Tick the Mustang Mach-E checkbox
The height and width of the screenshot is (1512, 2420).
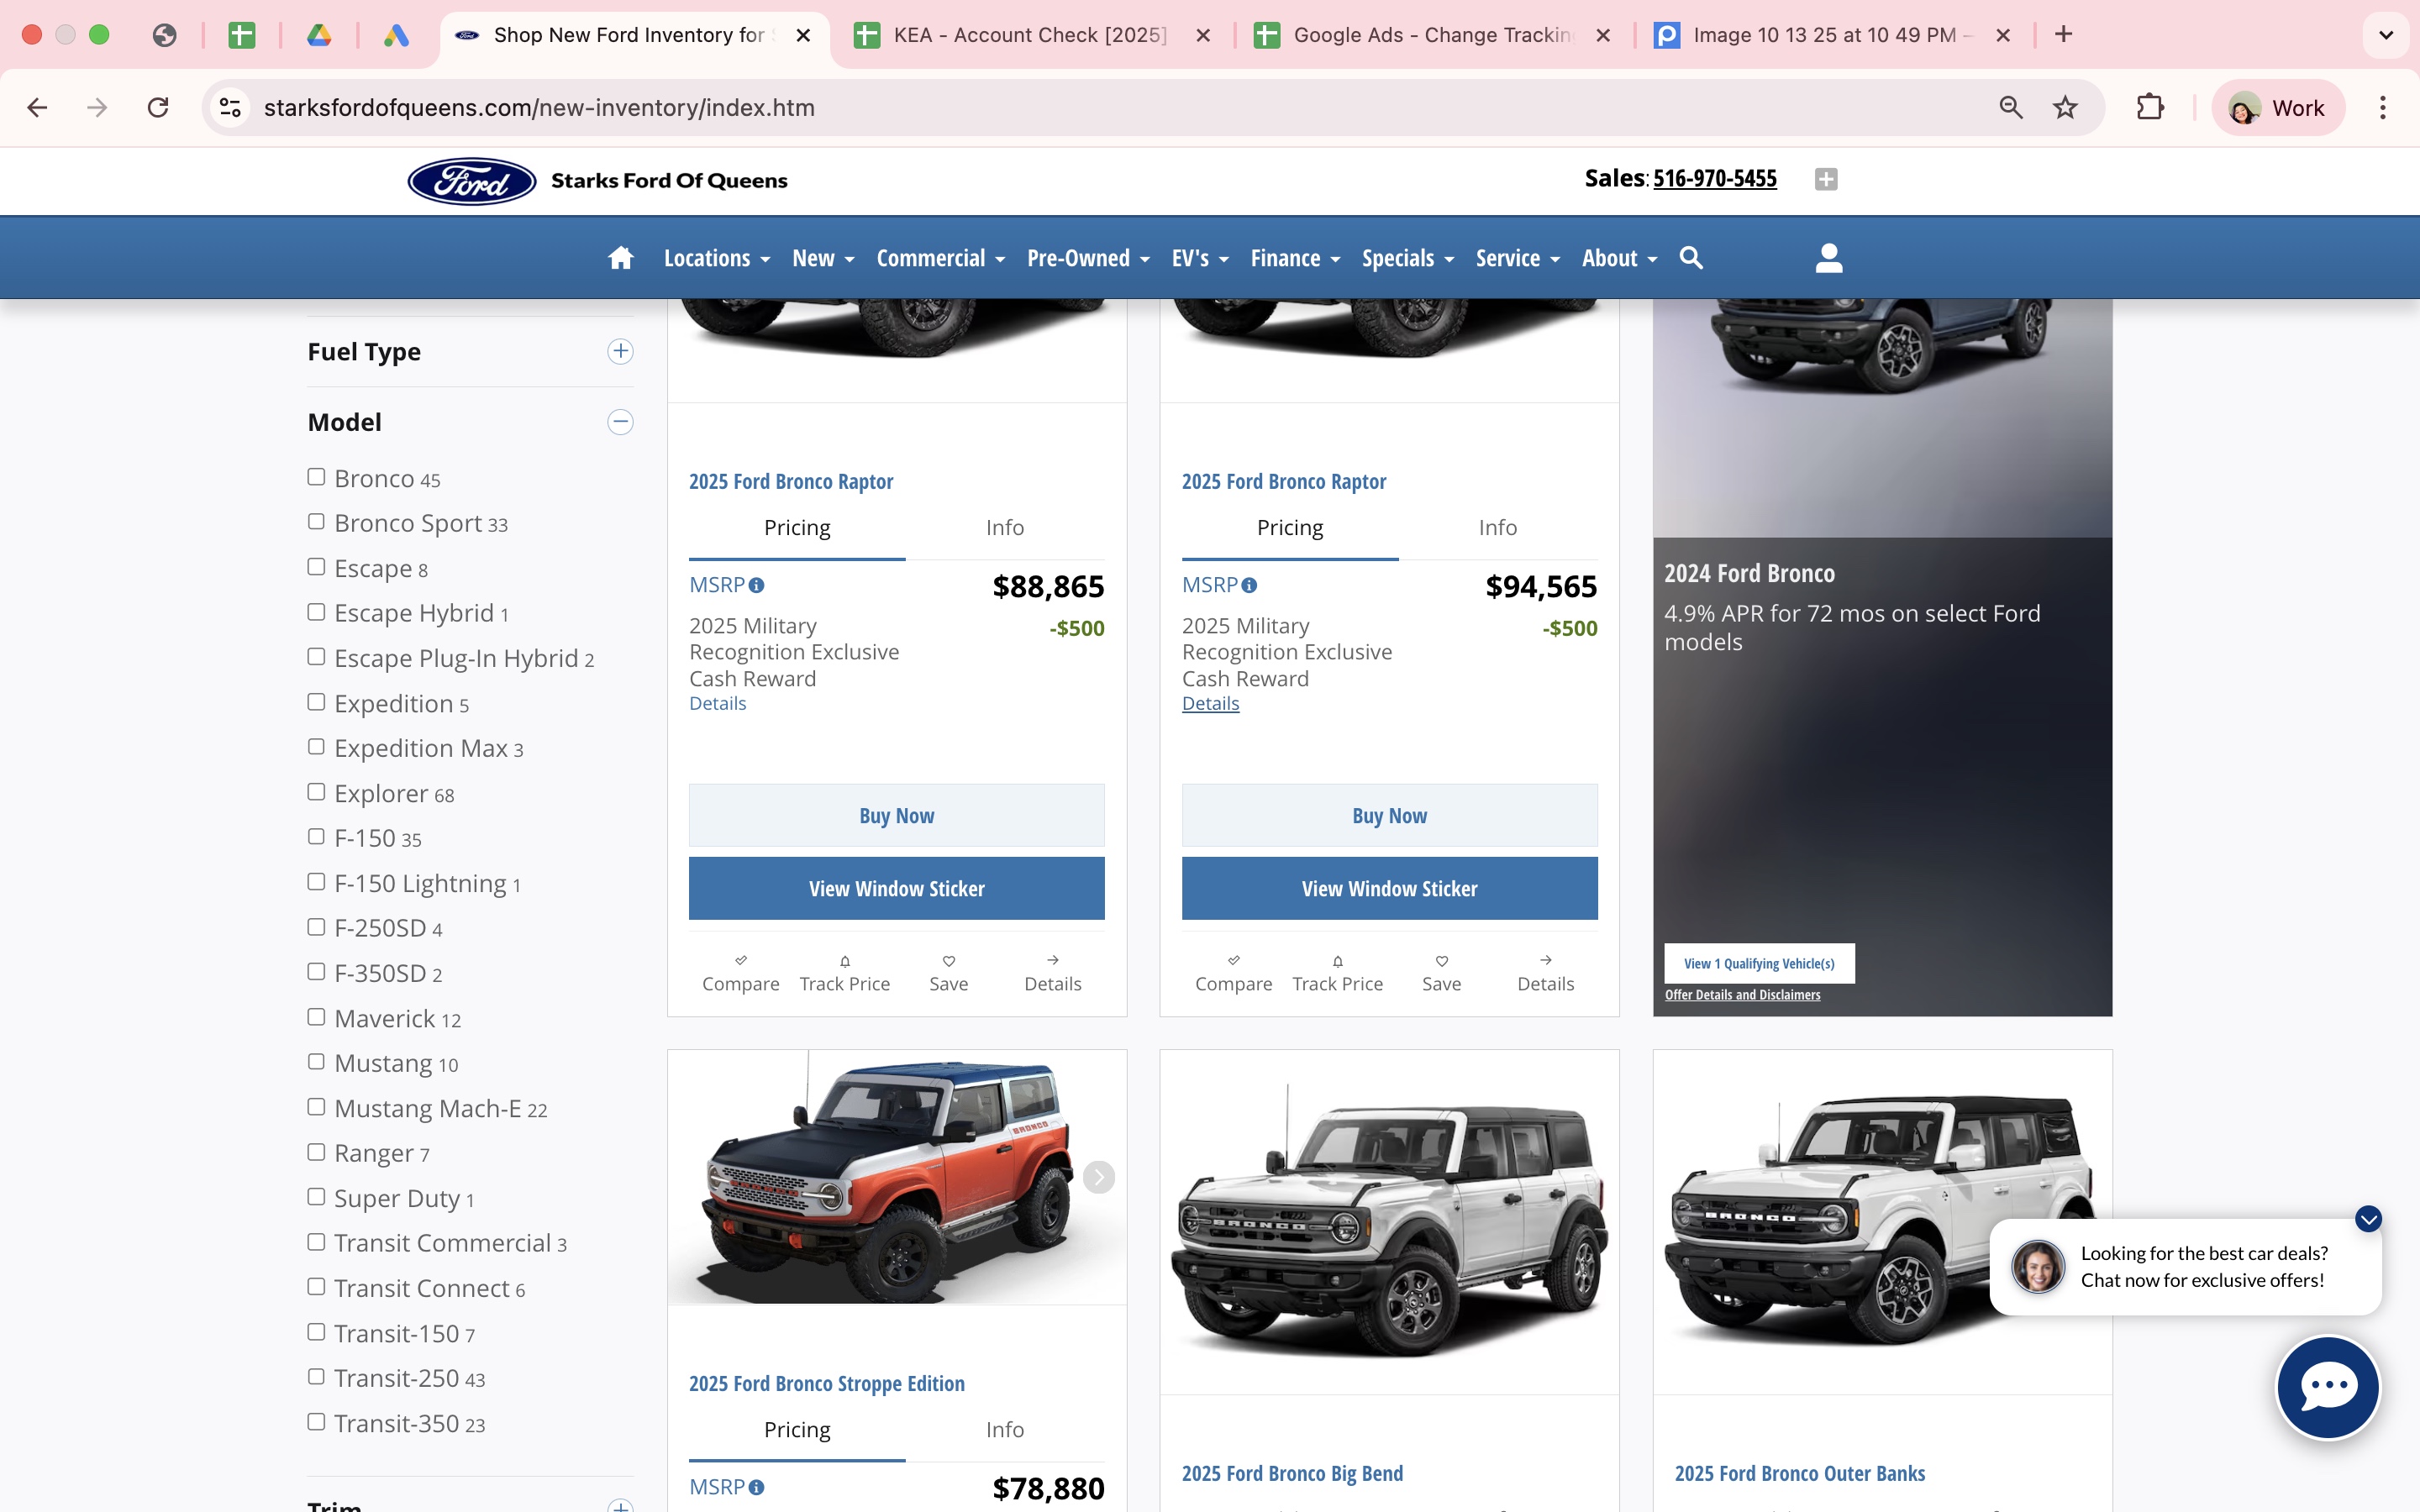317,1107
